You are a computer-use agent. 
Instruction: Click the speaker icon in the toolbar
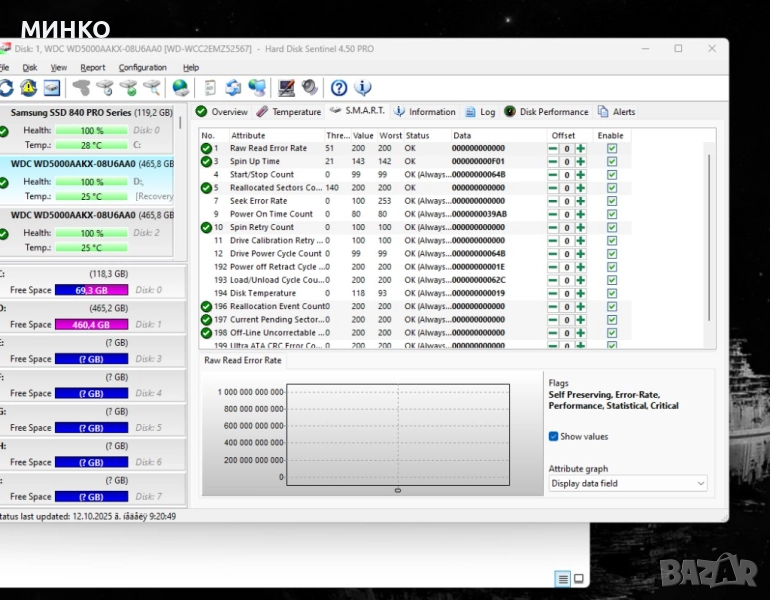(x=310, y=88)
